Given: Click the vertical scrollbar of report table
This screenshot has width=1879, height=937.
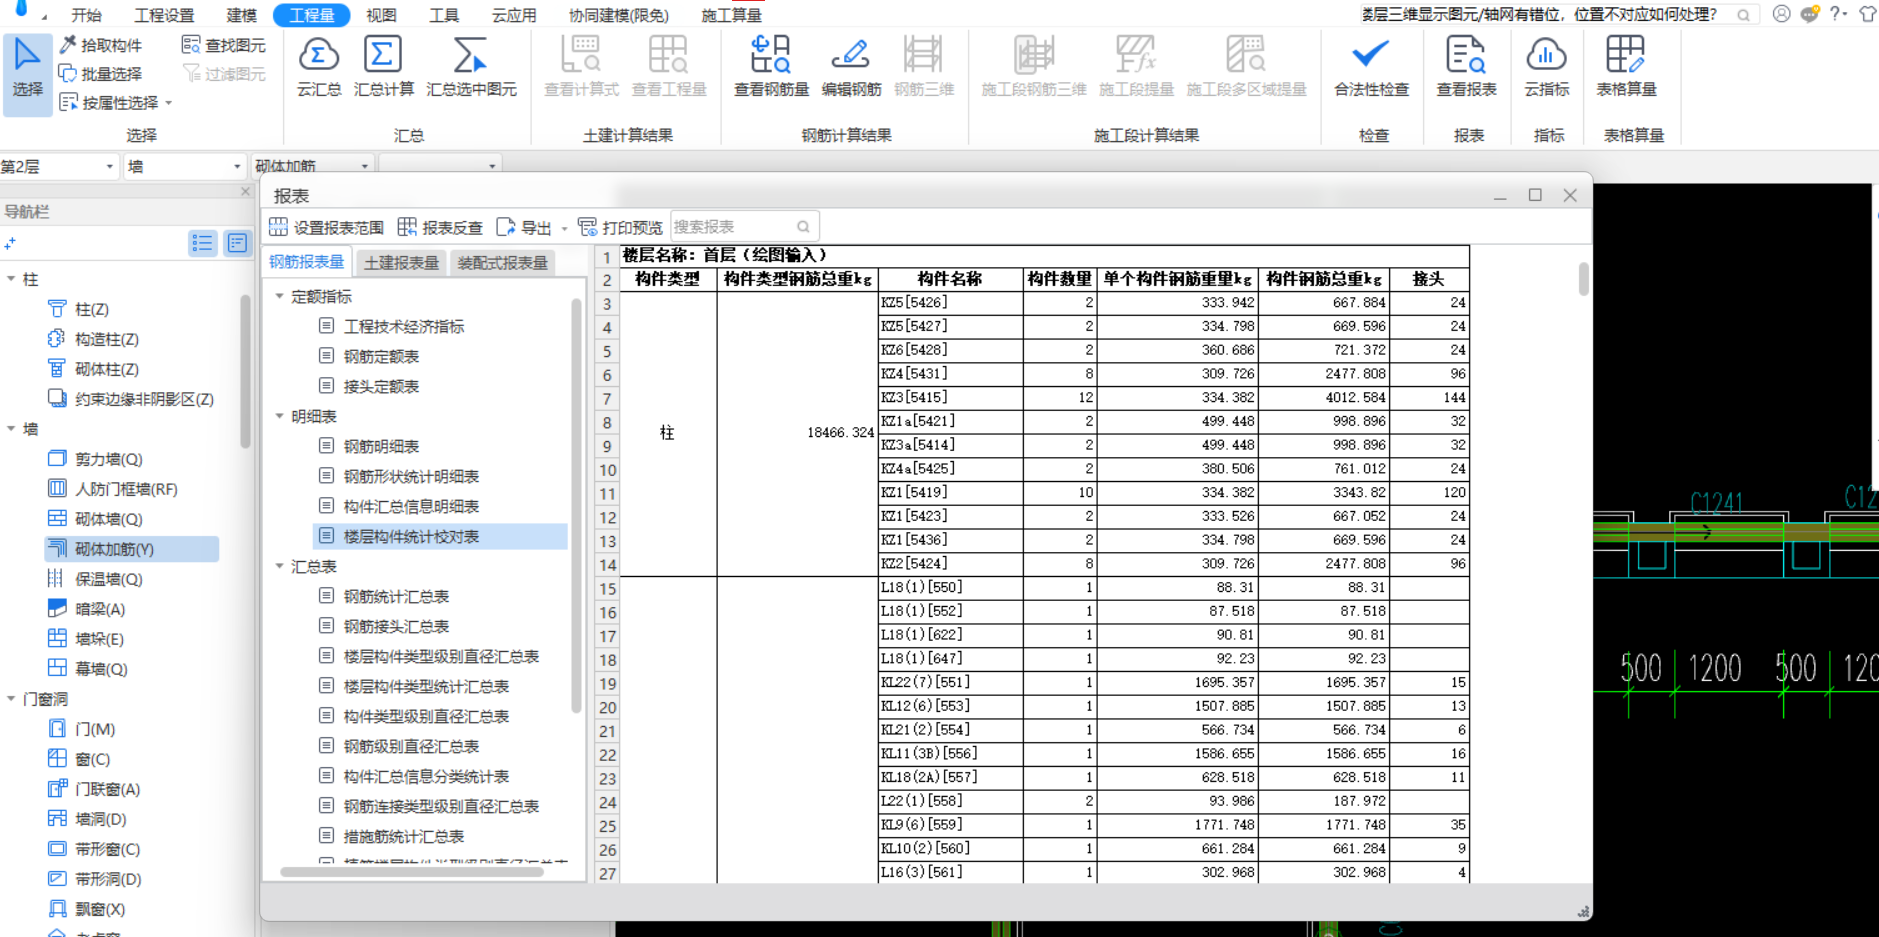Looking at the screenshot, I should [x=1583, y=279].
